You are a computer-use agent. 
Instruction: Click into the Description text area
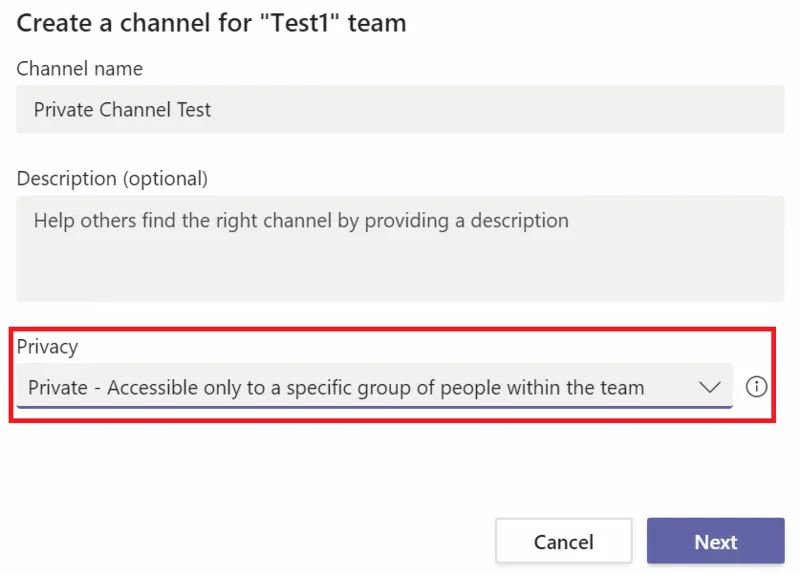(x=400, y=249)
